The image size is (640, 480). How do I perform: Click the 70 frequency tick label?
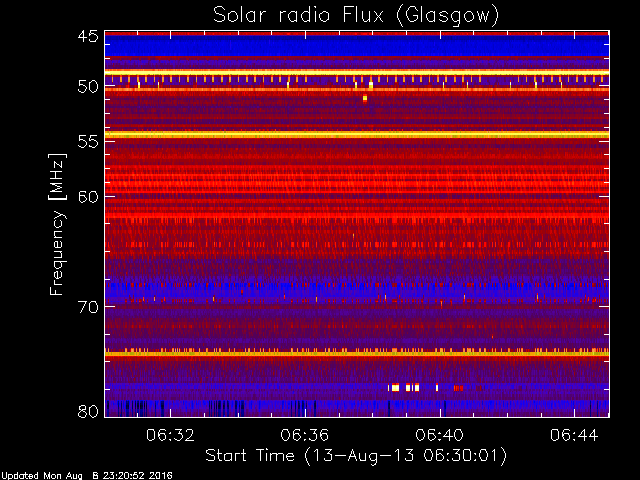(x=88, y=307)
